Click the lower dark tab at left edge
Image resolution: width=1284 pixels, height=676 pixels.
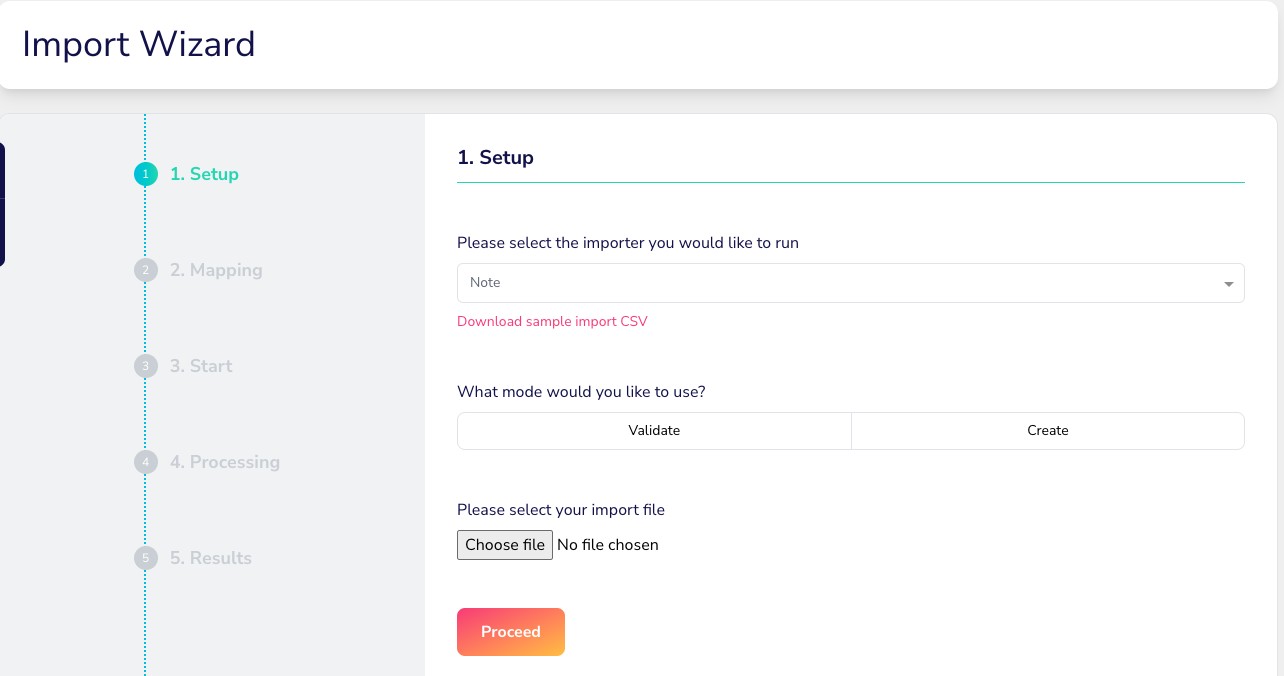point(2,232)
